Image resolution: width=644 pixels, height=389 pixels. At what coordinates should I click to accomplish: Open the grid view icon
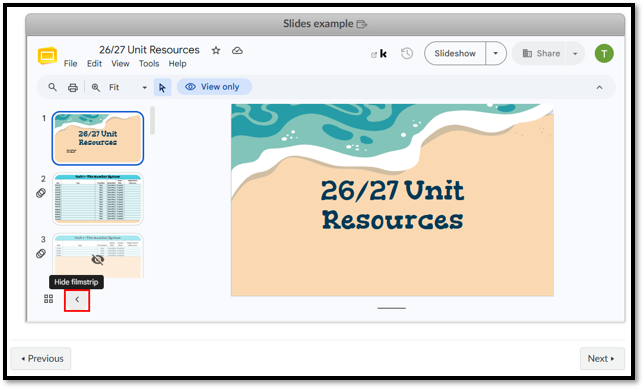tap(48, 299)
